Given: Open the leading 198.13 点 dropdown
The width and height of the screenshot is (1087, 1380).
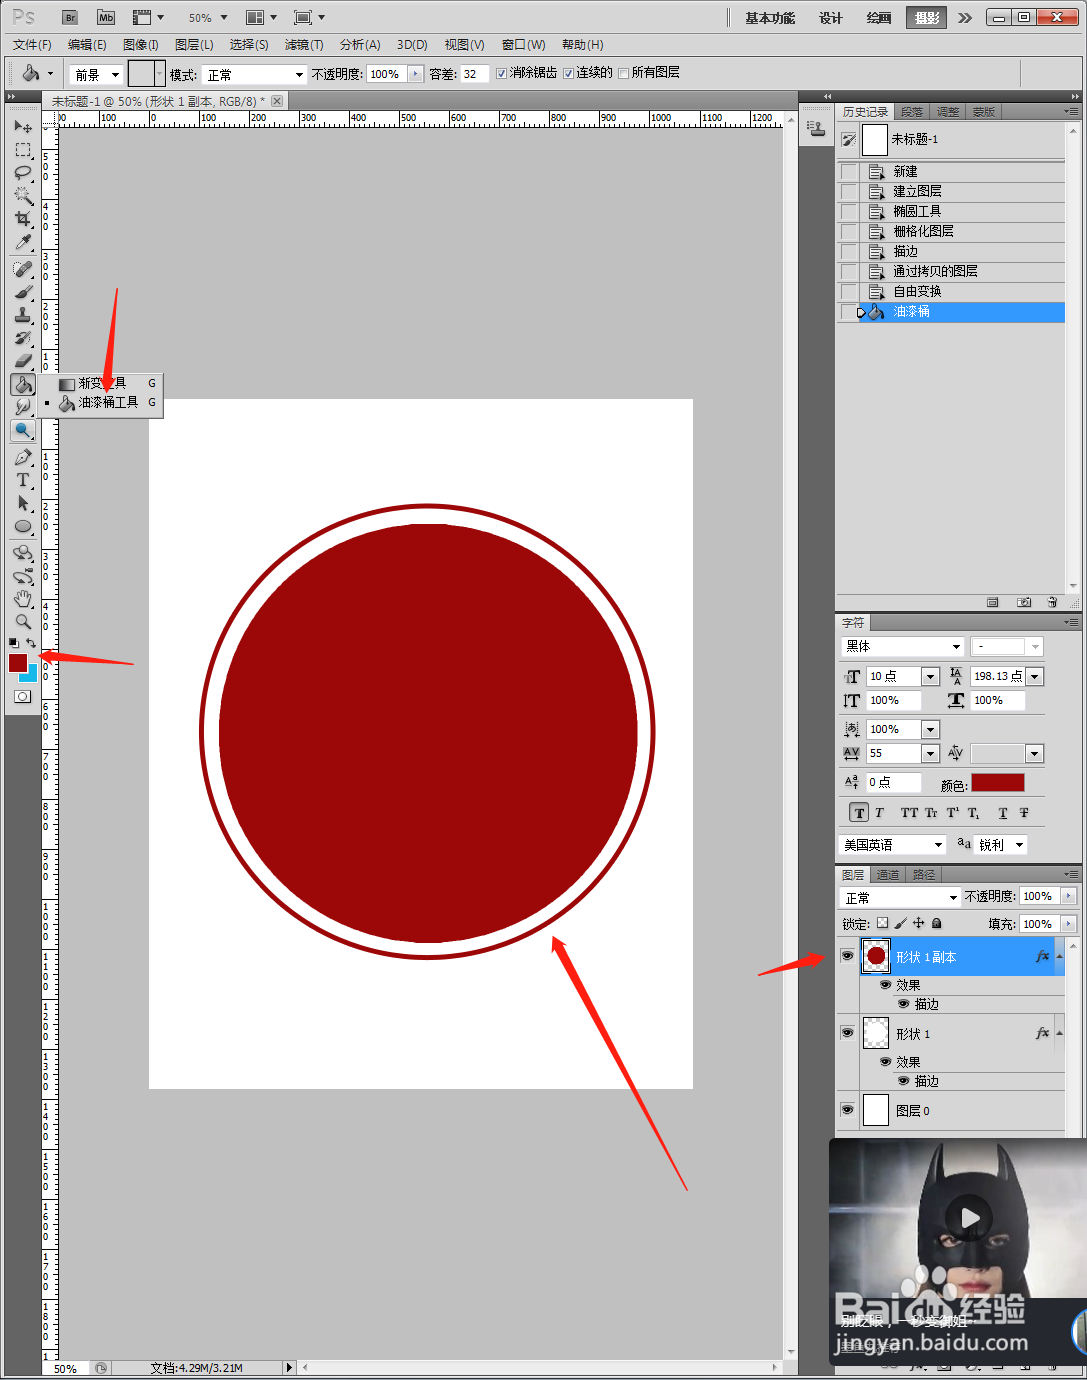Looking at the screenshot, I should tap(1035, 676).
